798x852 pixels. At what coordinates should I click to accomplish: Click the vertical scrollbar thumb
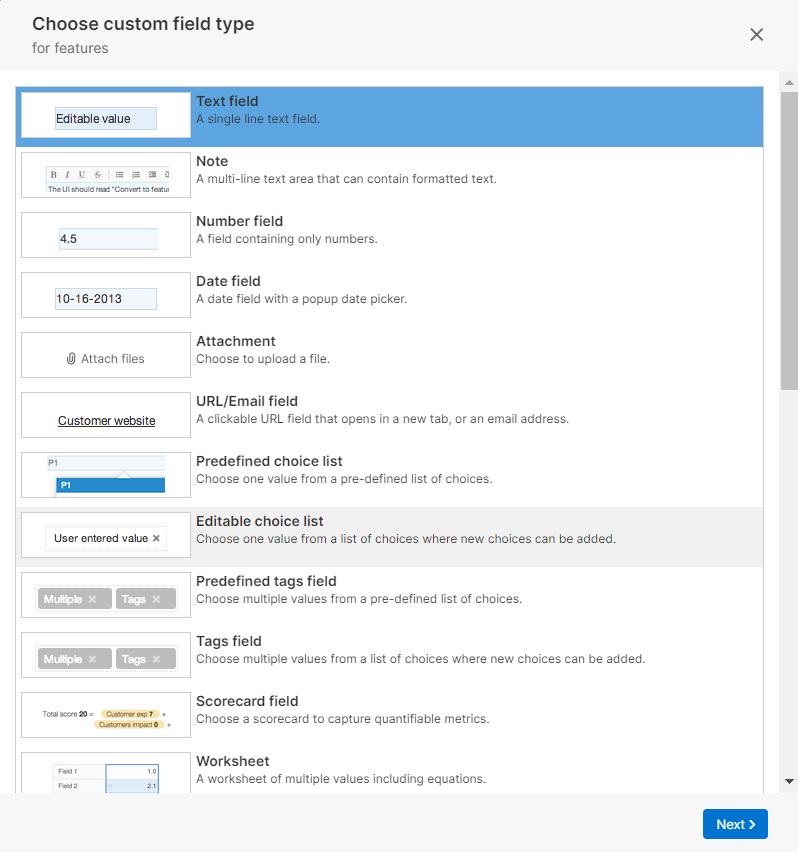point(789,240)
